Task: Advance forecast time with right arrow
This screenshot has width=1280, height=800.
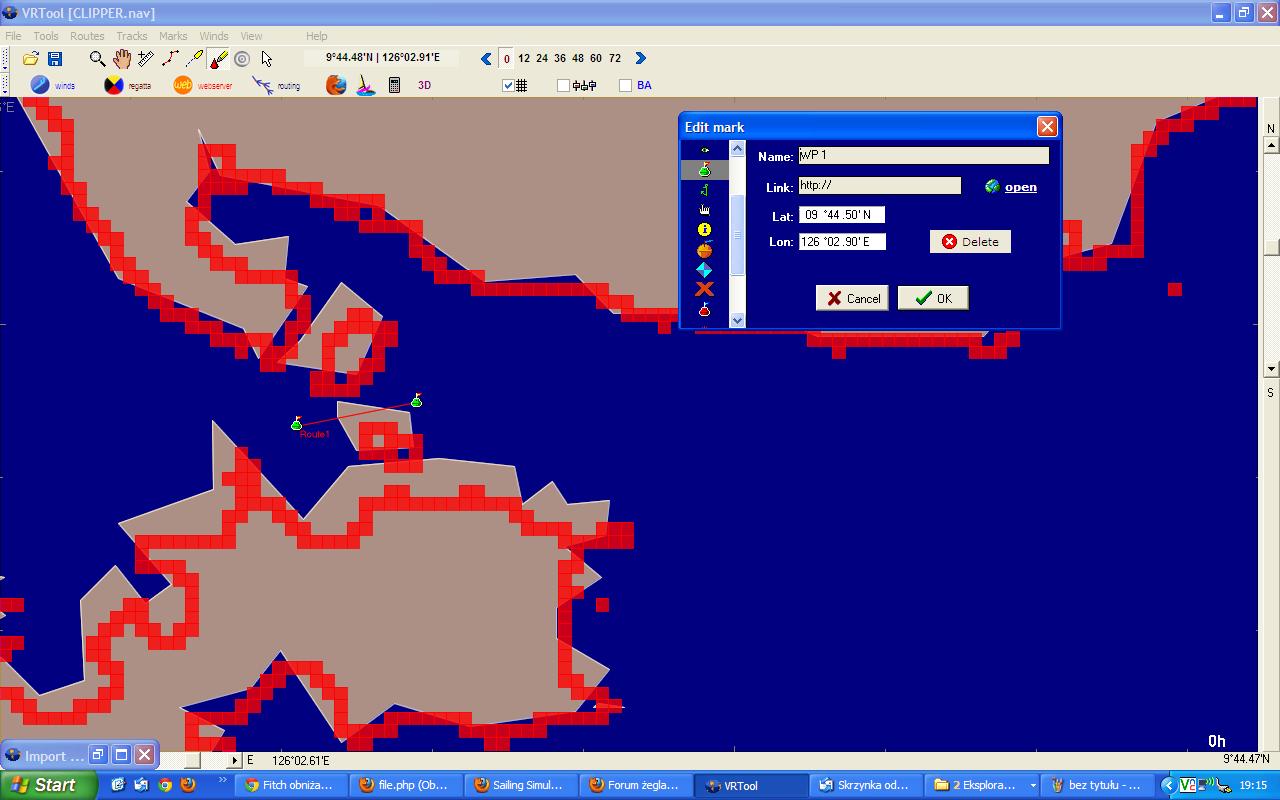Action: pyautogui.click(x=641, y=59)
